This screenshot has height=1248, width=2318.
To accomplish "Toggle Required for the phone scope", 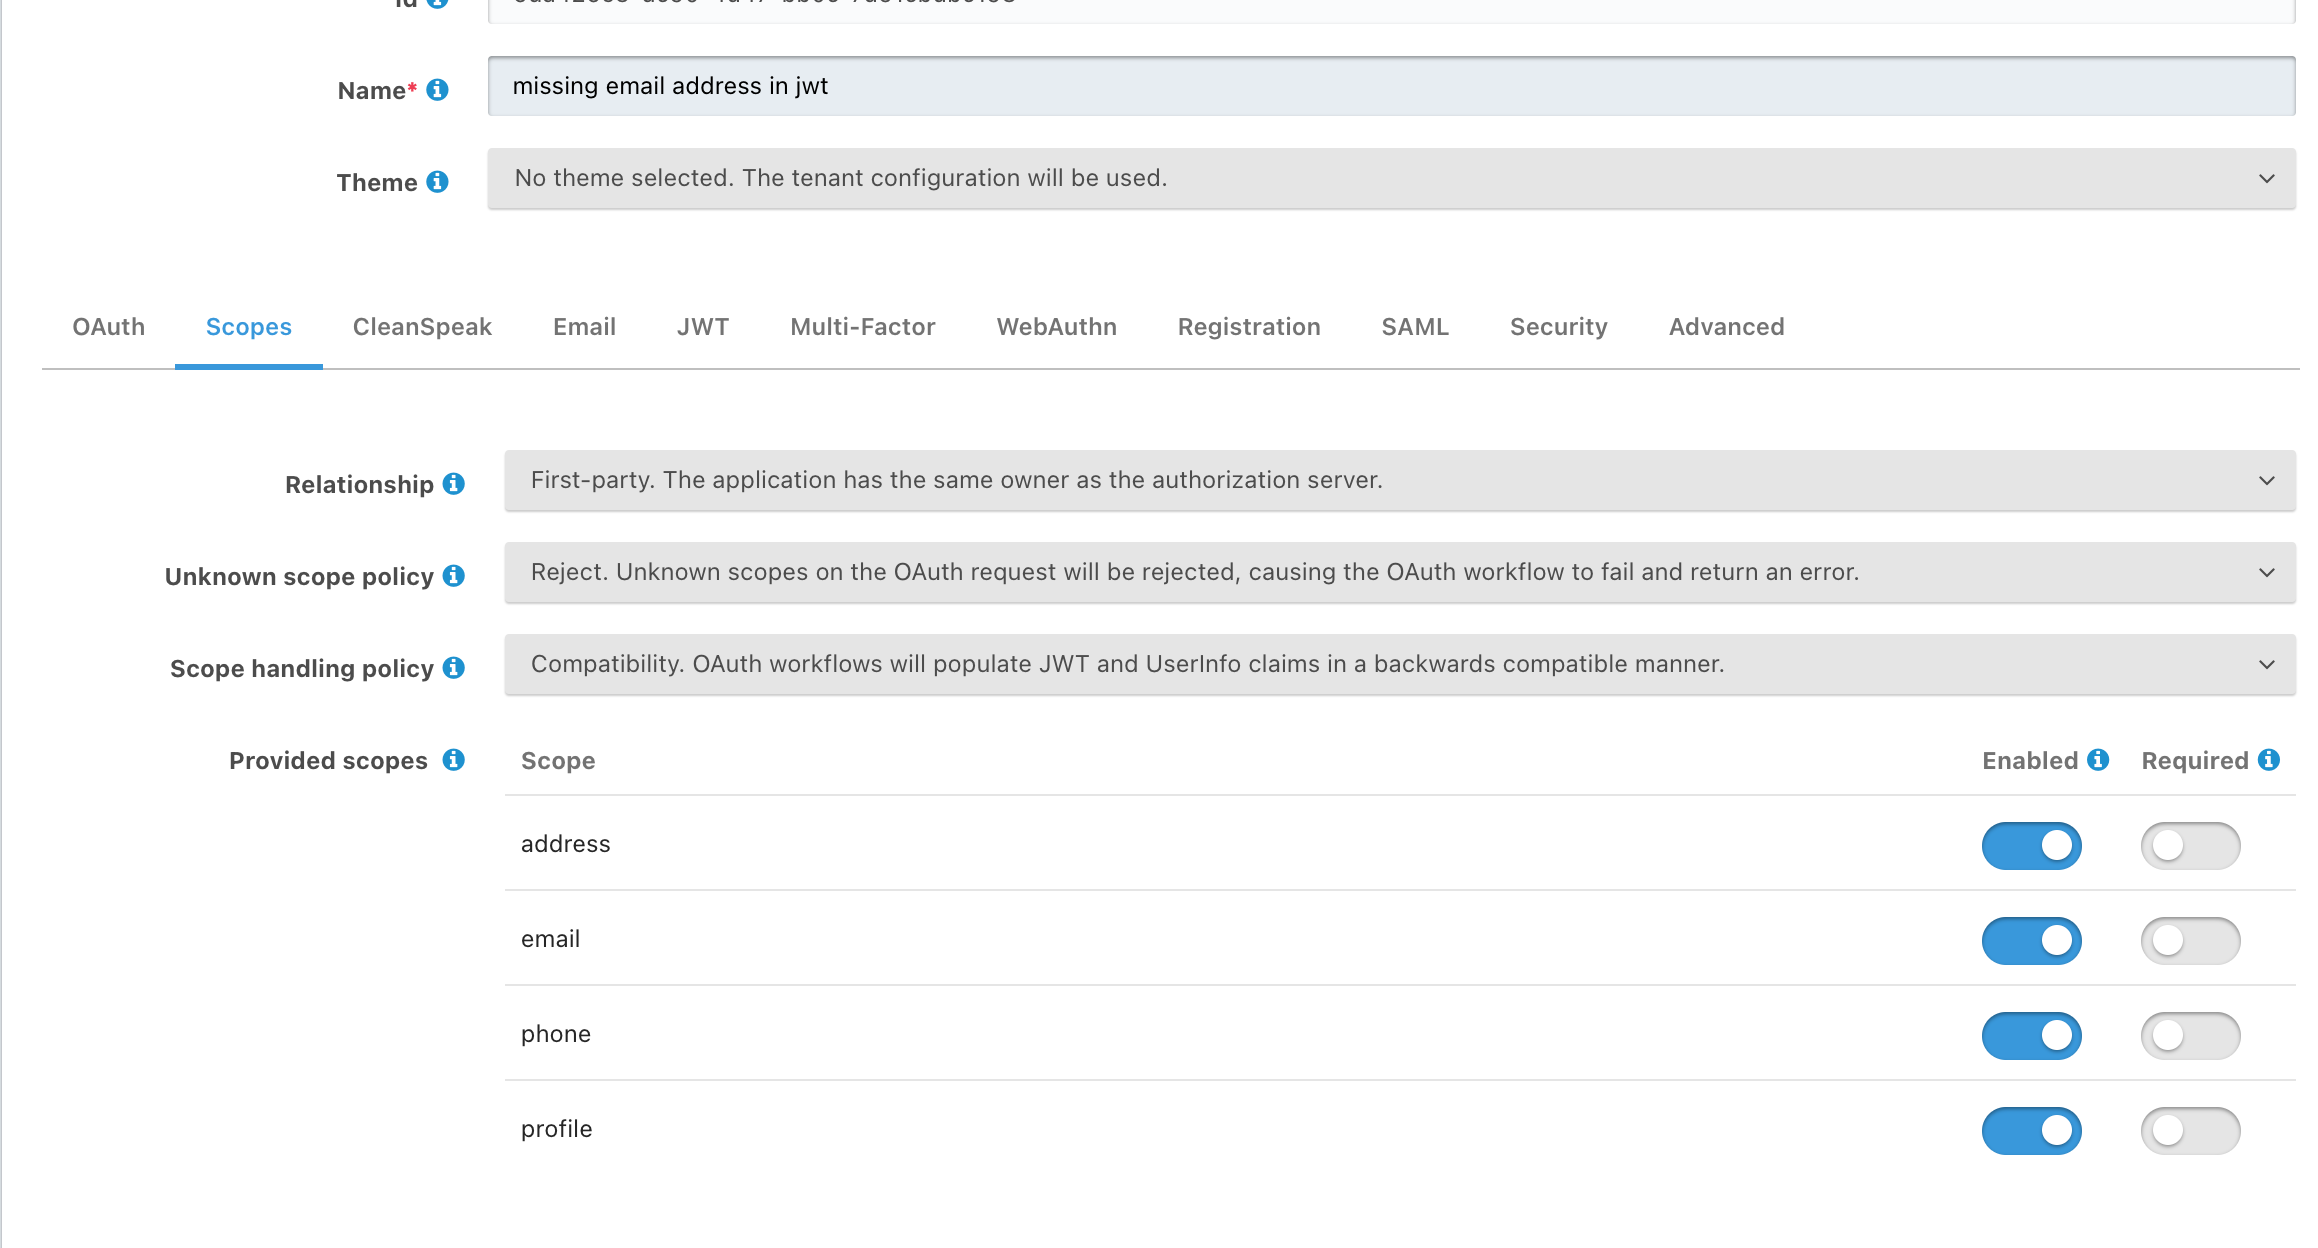I will tap(2190, 1036).
